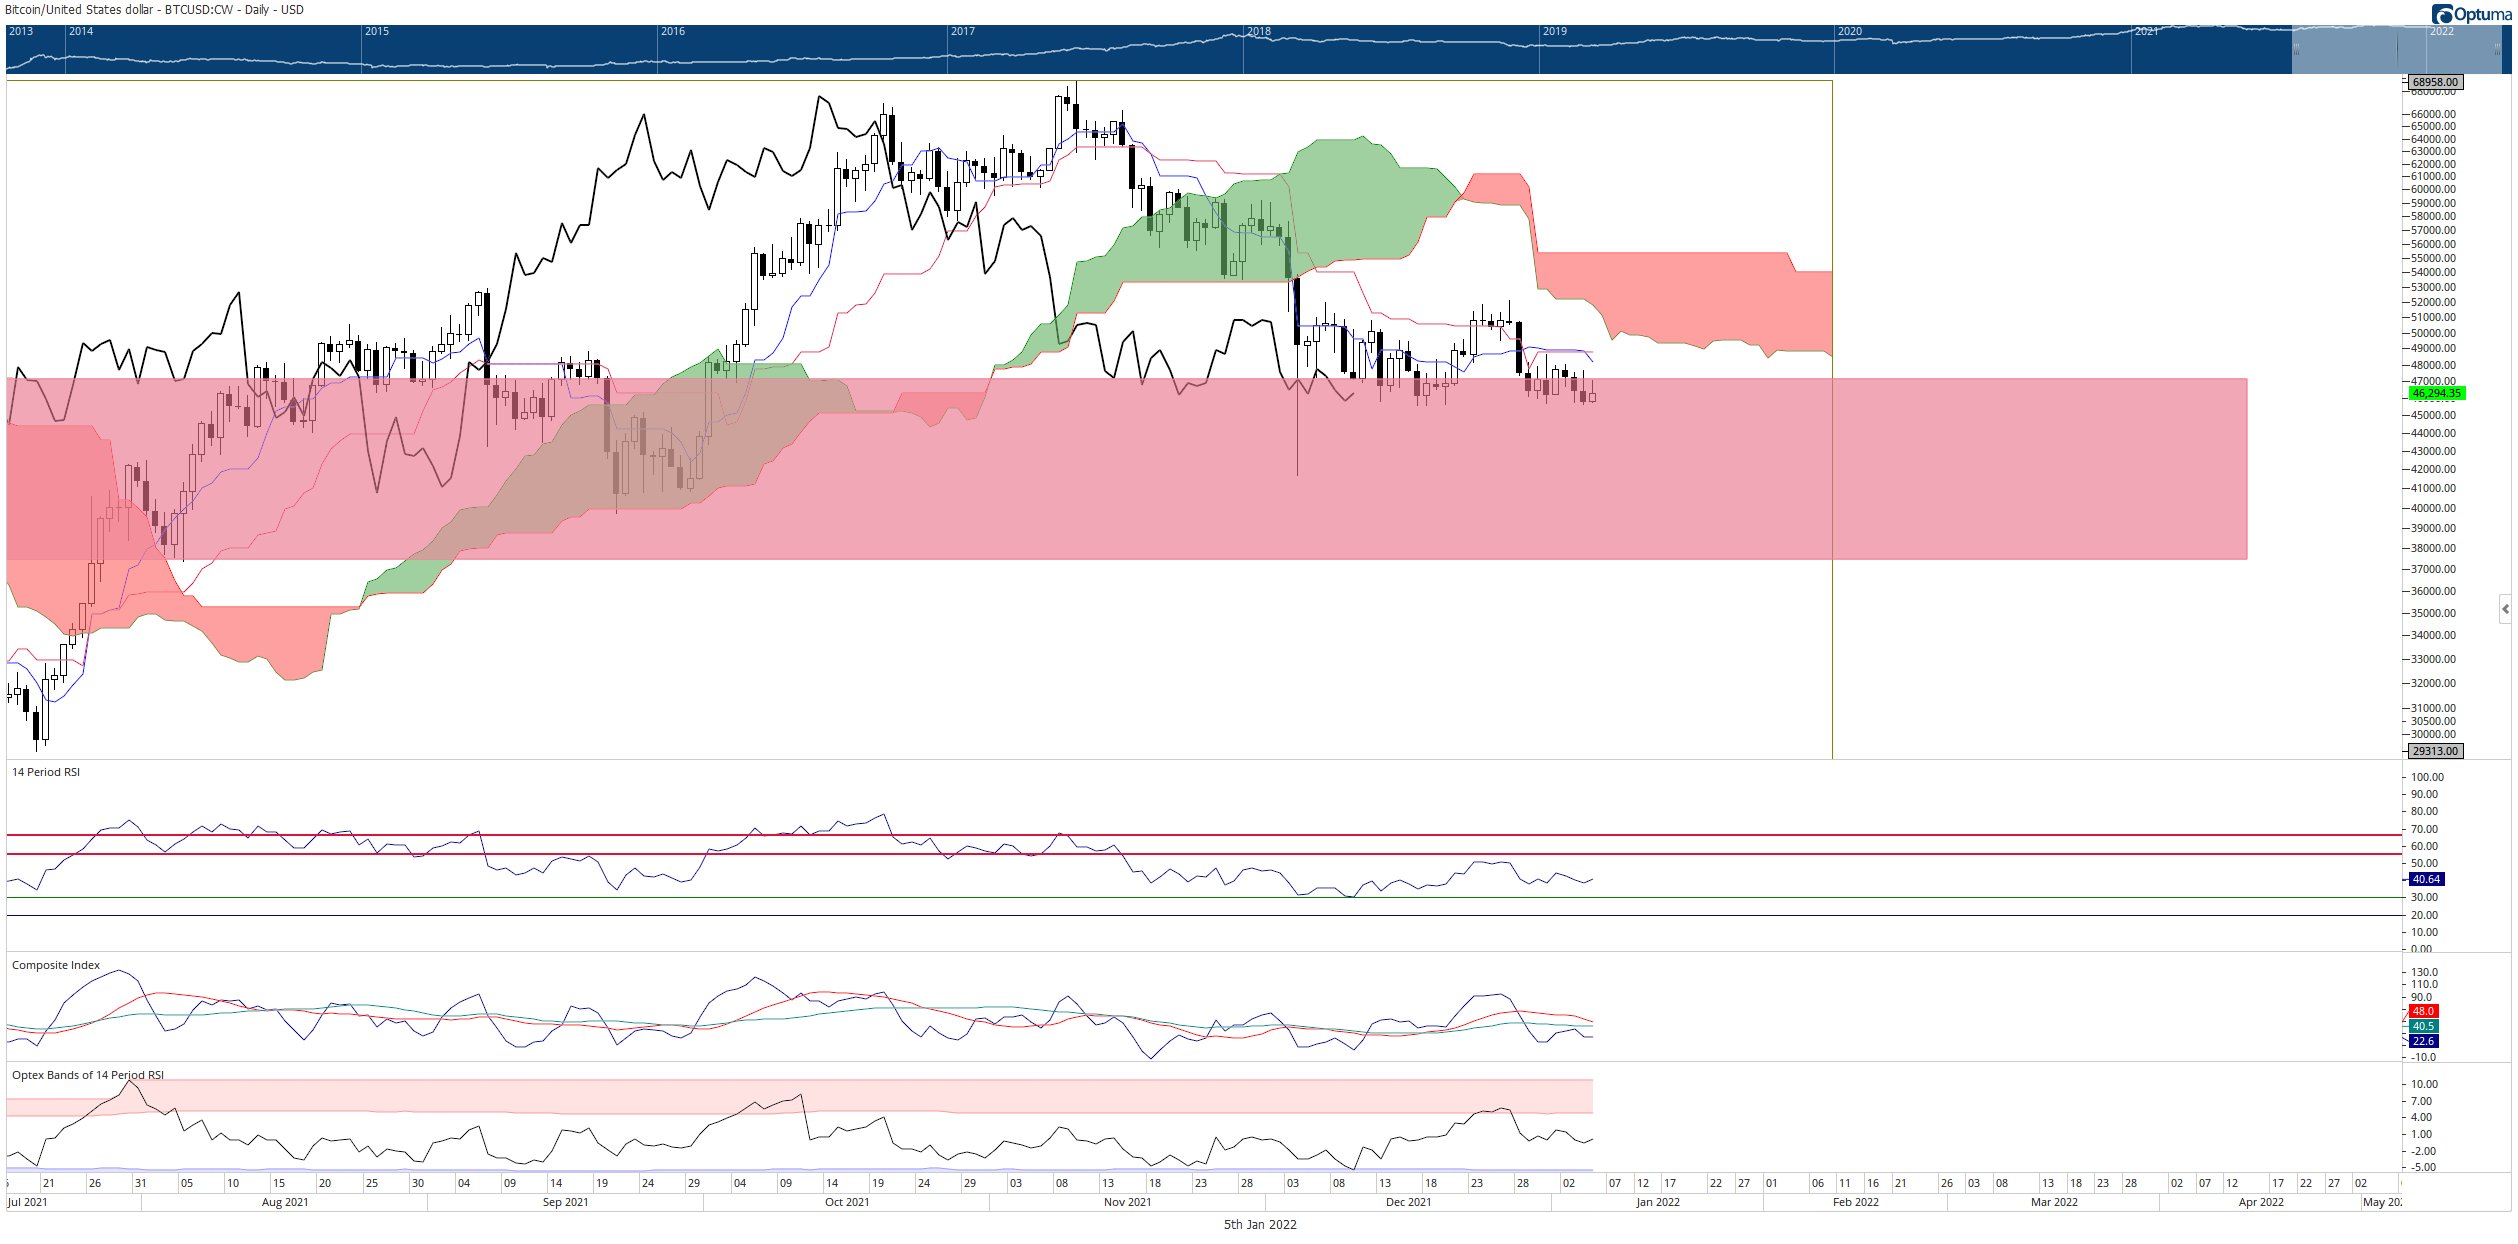2518x1244 pixels.
Task: Click the Dec 2021 month on time axis
Action: (1408, 1202)
